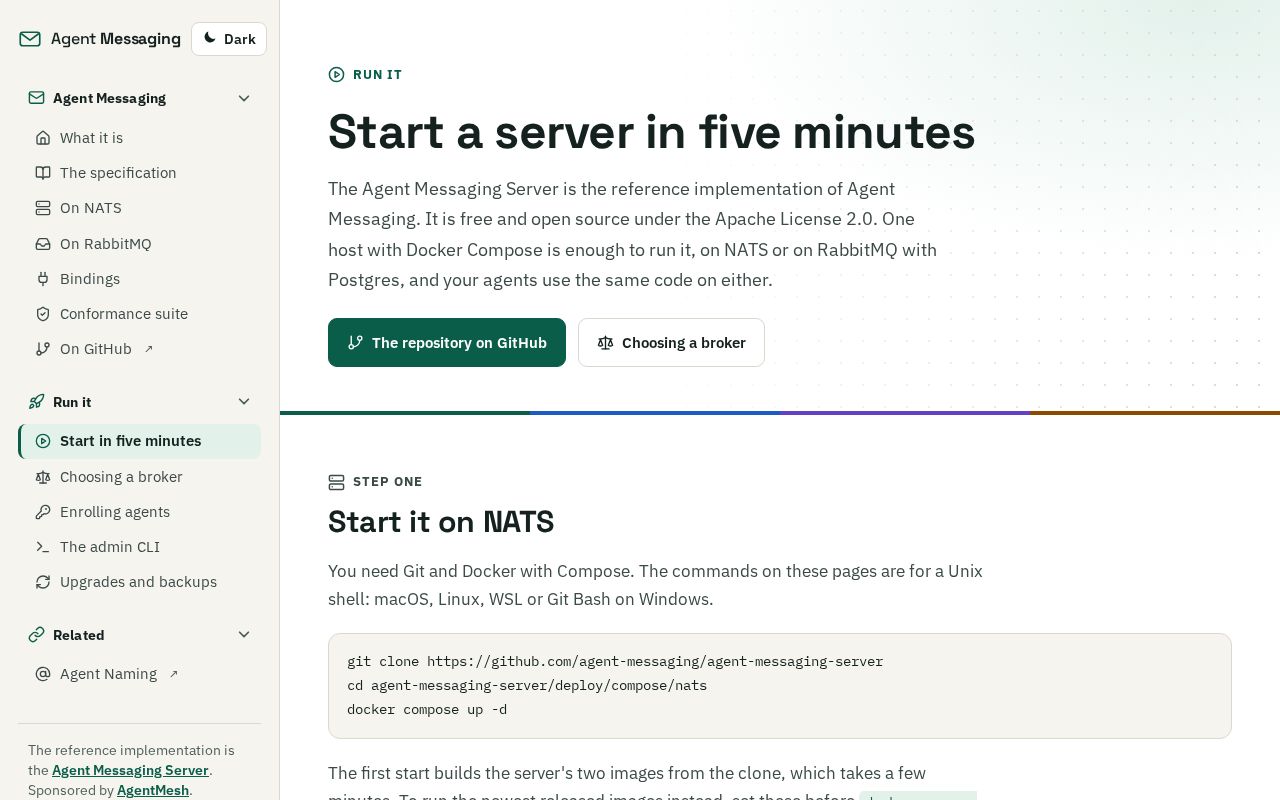The width and height of the screenshot is (1280, 800).
Task: Click The repository on GitHub button
Action: tap(447, 342)
